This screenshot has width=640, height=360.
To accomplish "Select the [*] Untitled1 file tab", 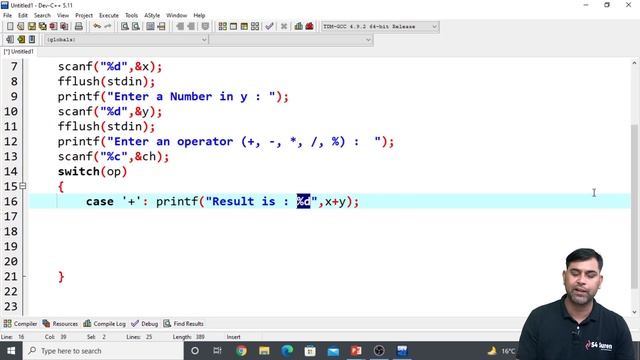I will (19, 52).
